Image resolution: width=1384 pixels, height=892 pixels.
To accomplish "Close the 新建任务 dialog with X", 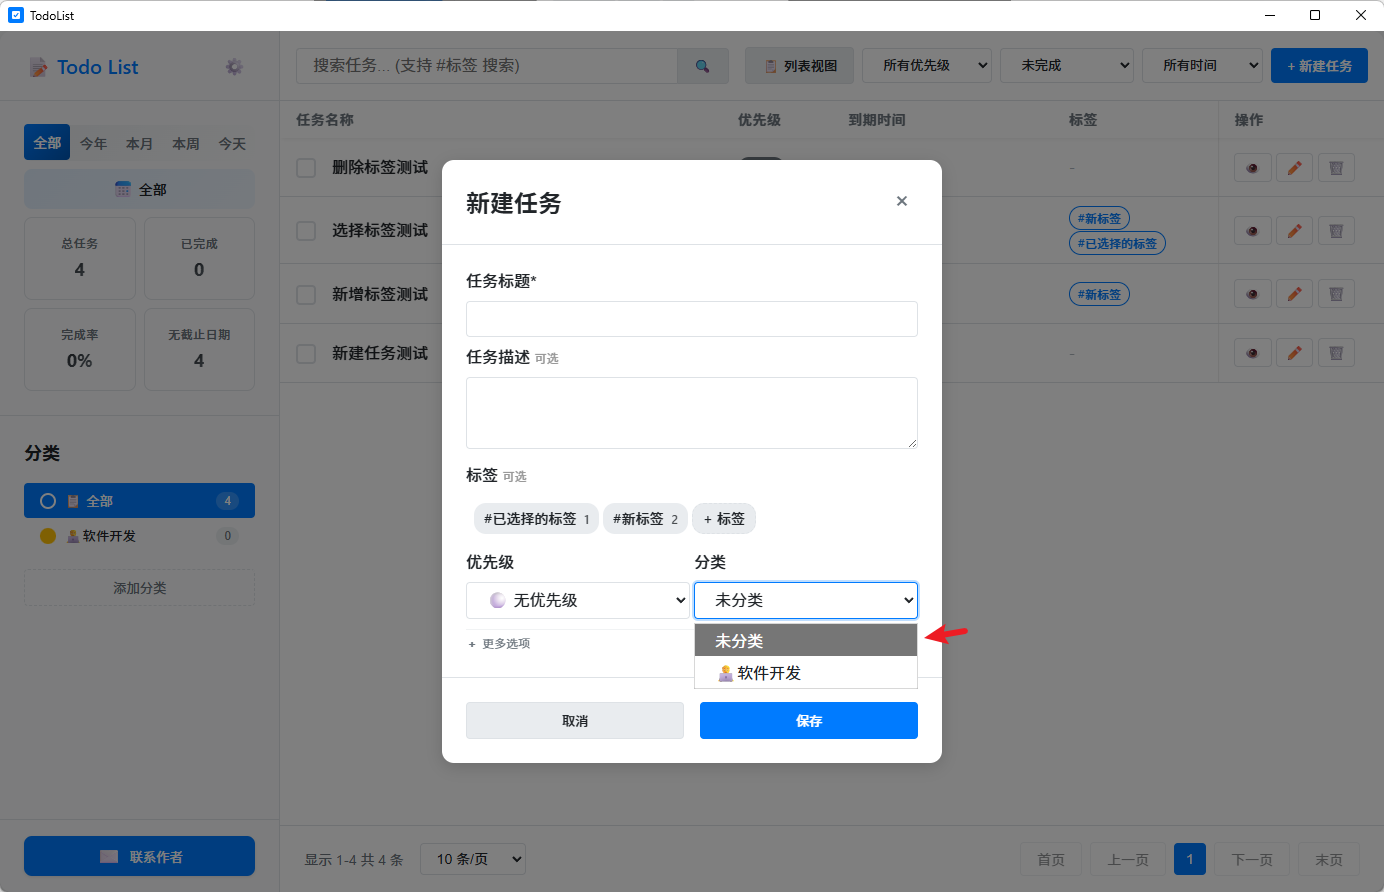I will (x=902, y=201).
